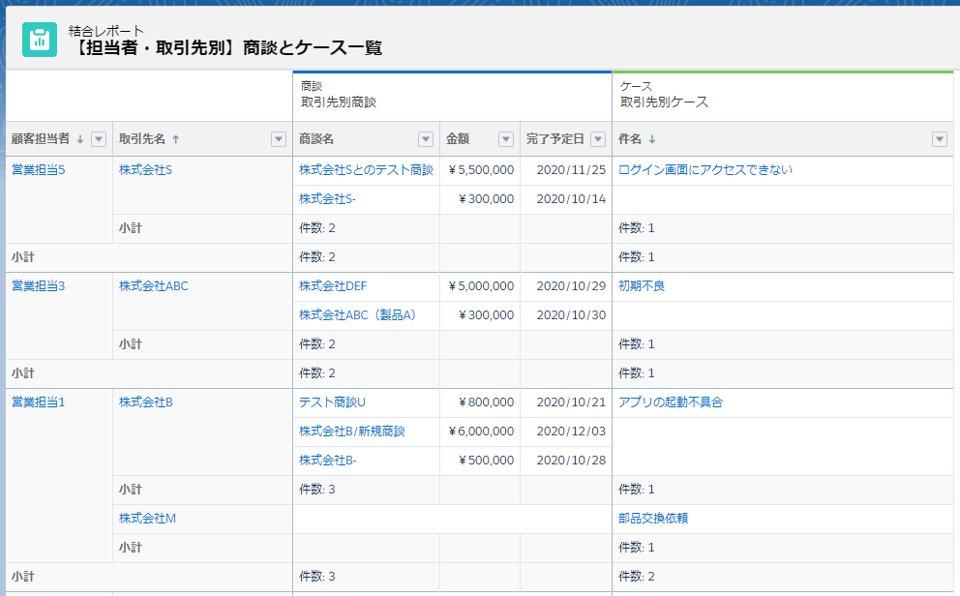
Task: Select the 2020/10/28 close date cell
Action: [566, 461]
